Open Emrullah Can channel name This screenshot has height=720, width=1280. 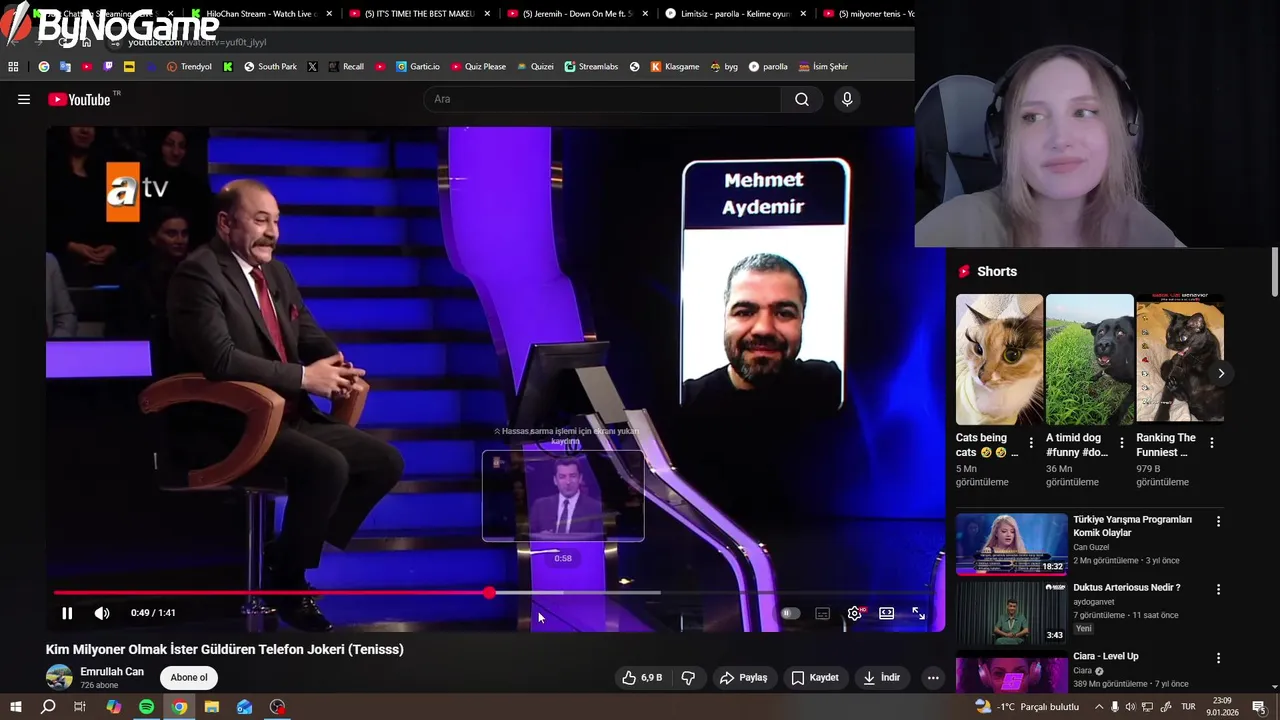point(112,672)
